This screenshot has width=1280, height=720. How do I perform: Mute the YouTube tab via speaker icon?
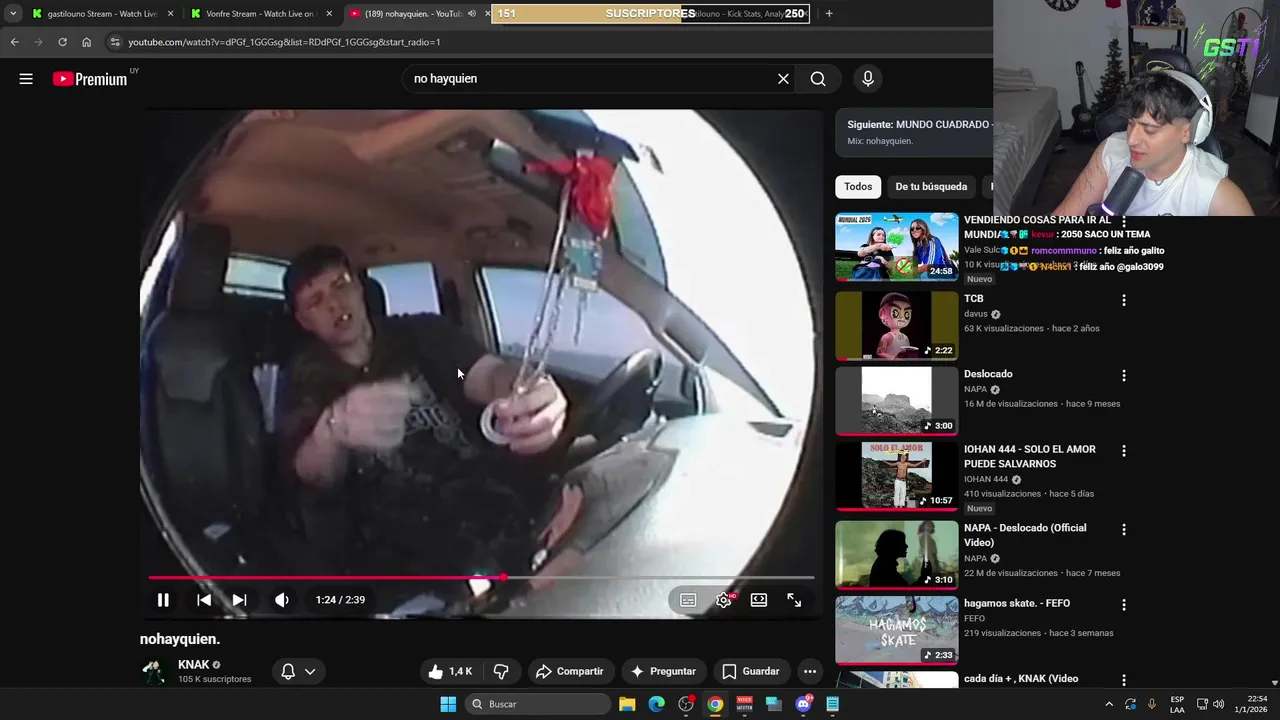(x=472, y=14)
